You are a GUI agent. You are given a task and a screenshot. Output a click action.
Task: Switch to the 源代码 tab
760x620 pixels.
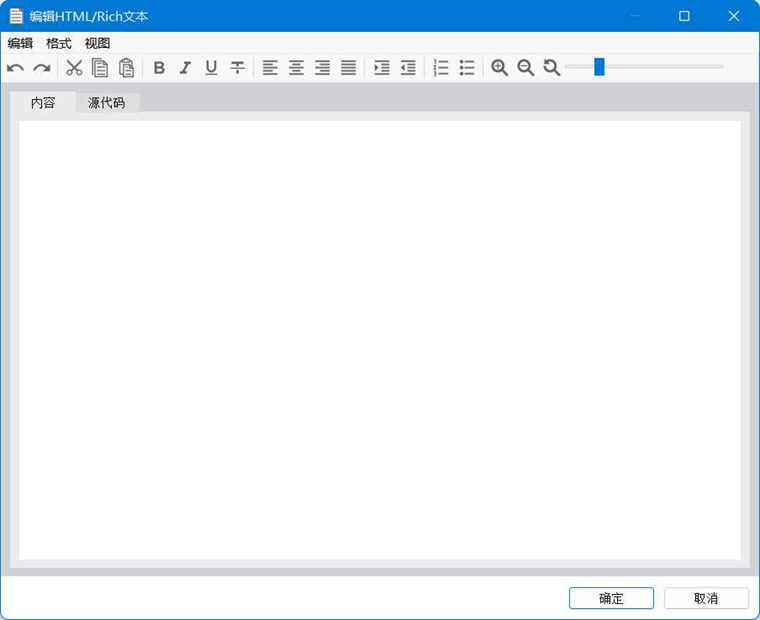tap(107, 102)
